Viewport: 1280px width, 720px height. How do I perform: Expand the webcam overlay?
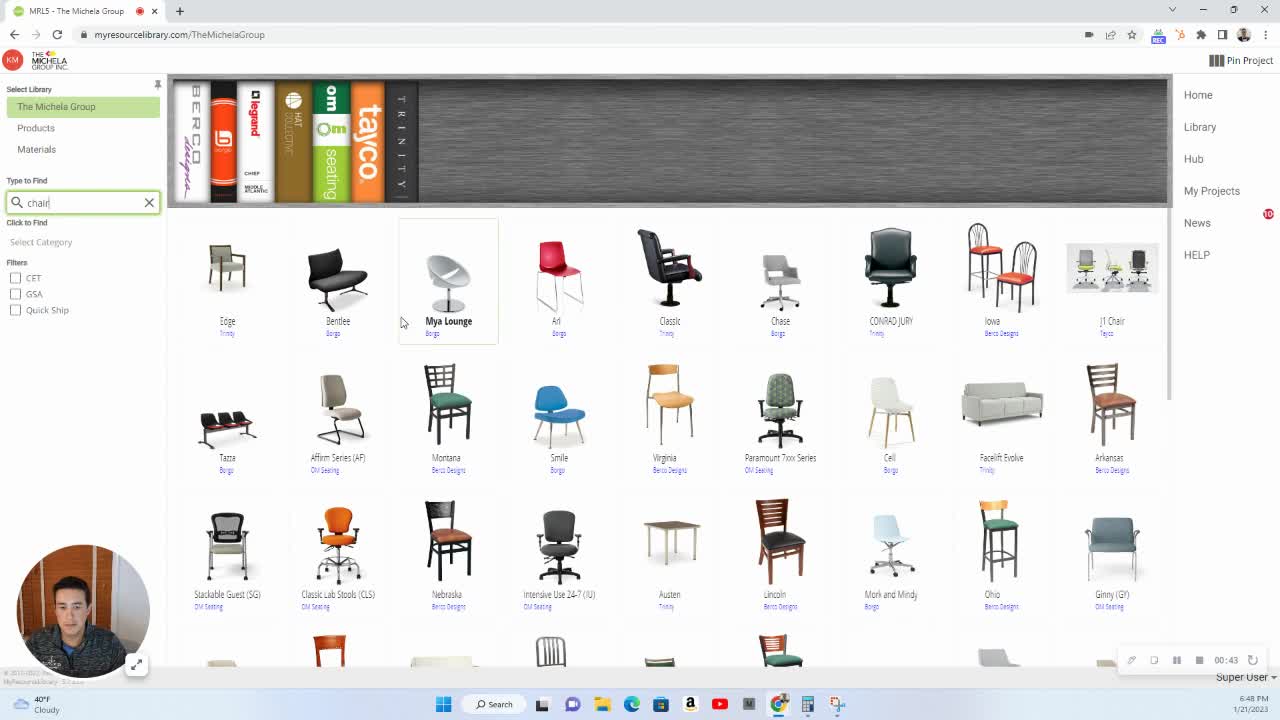coord(136,665)
